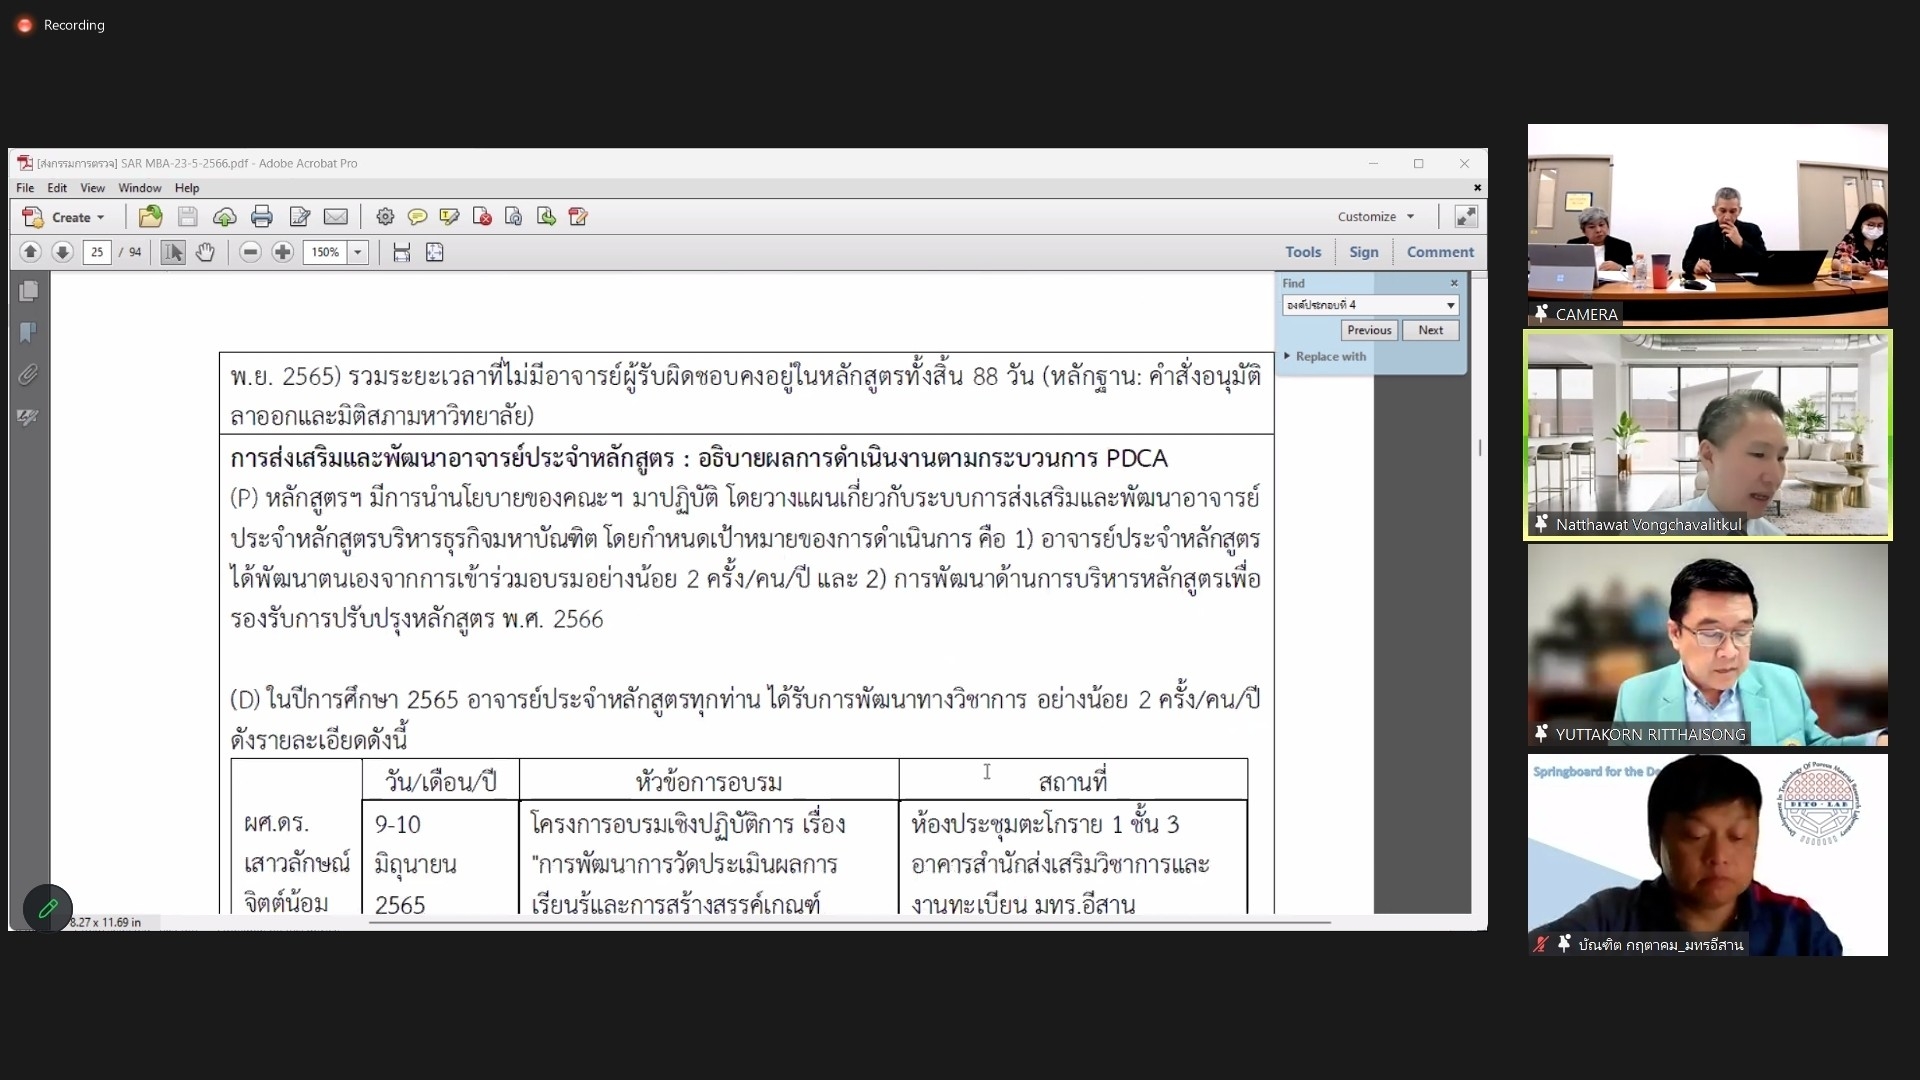
Task: Select the bottom muted participant's video thumbnail
Action: coord(1708,855)
